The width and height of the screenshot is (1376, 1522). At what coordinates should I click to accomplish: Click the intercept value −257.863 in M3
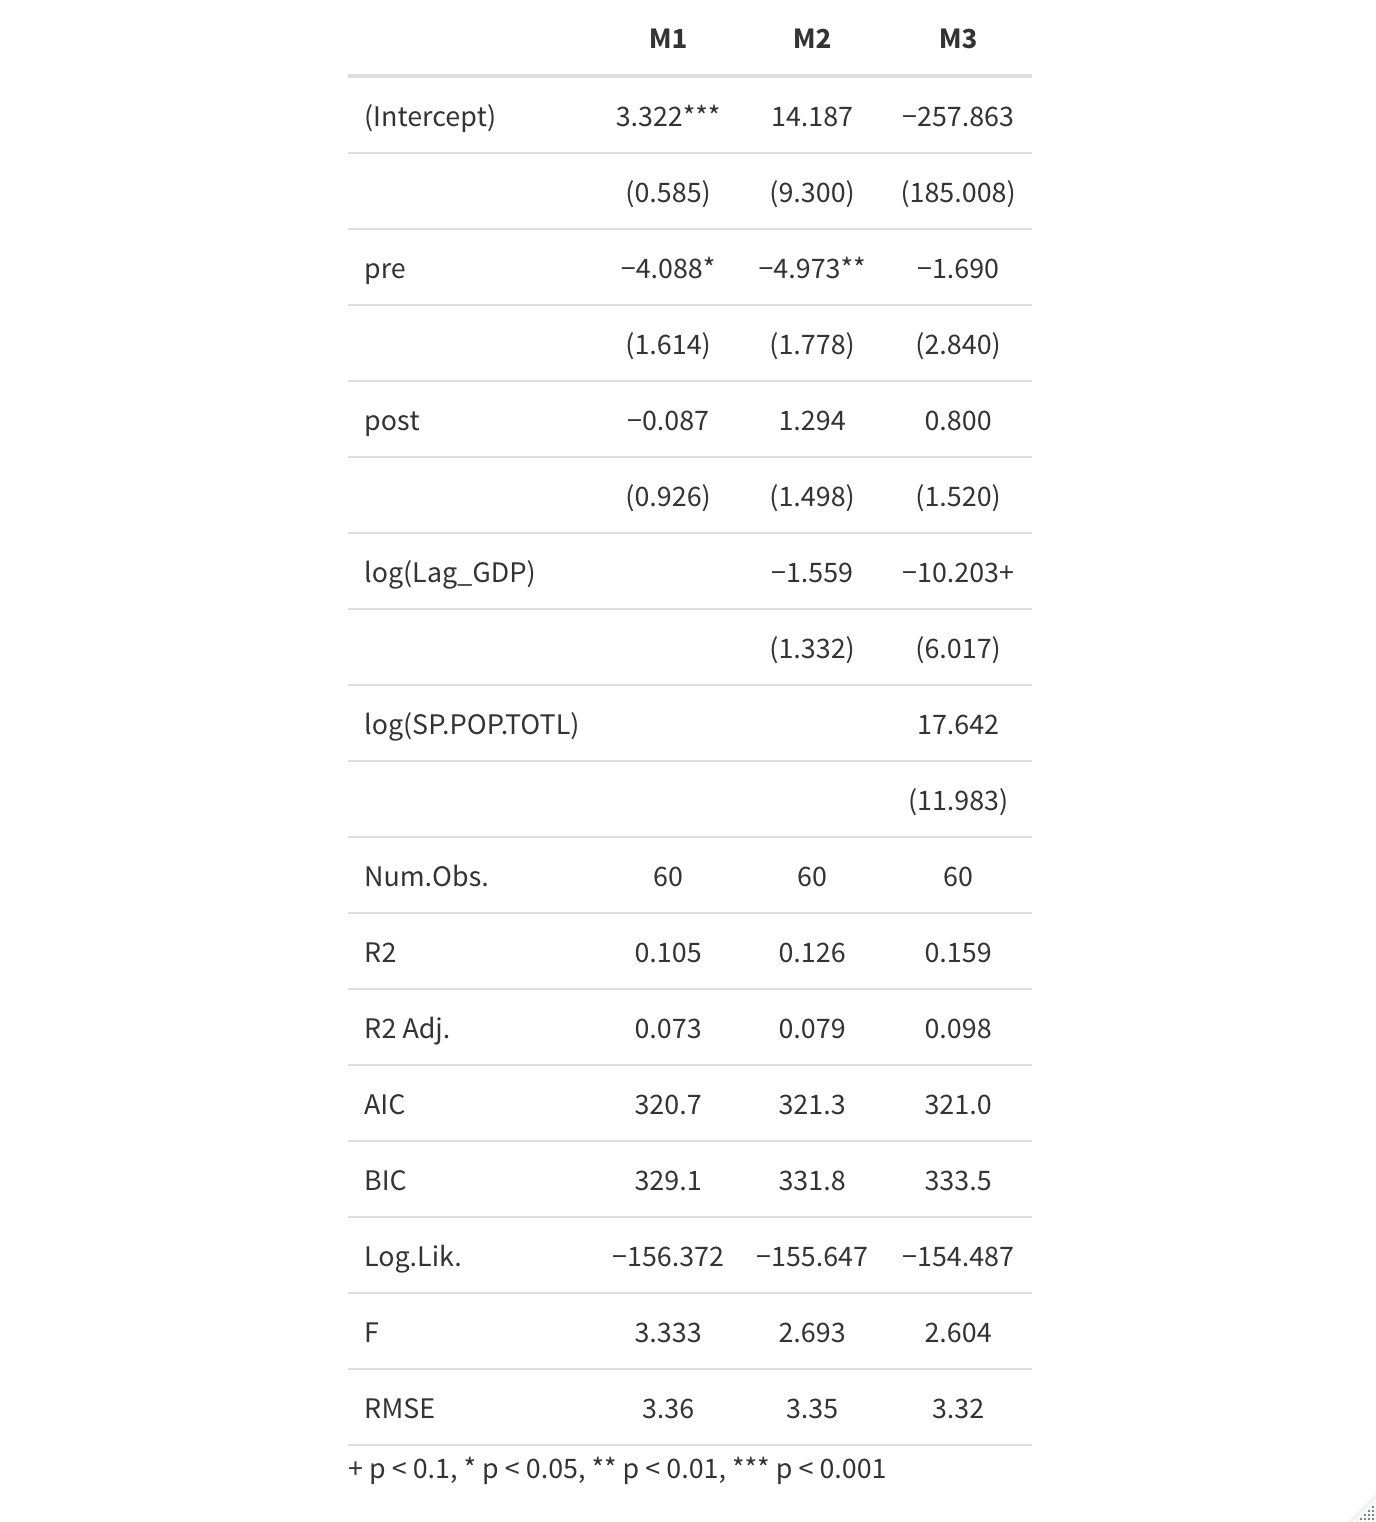coord(957,117)
